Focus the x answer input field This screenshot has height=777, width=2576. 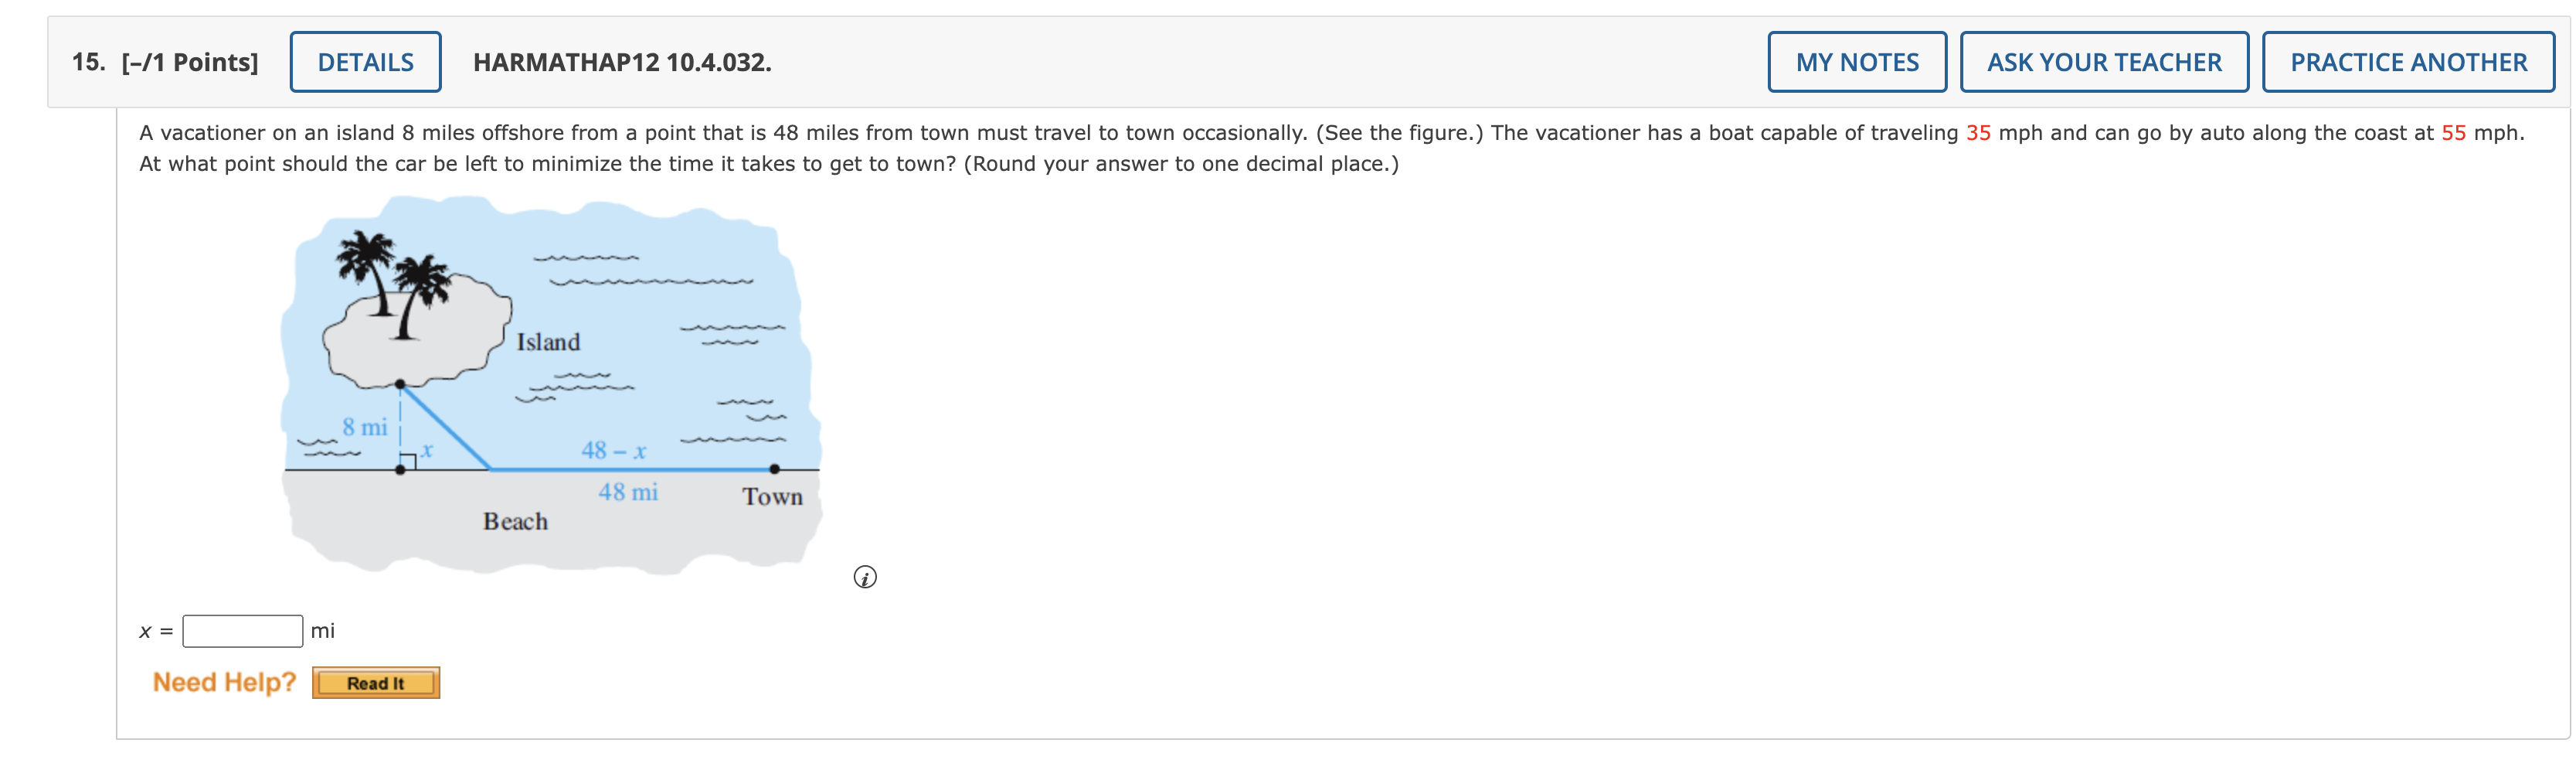242,631
